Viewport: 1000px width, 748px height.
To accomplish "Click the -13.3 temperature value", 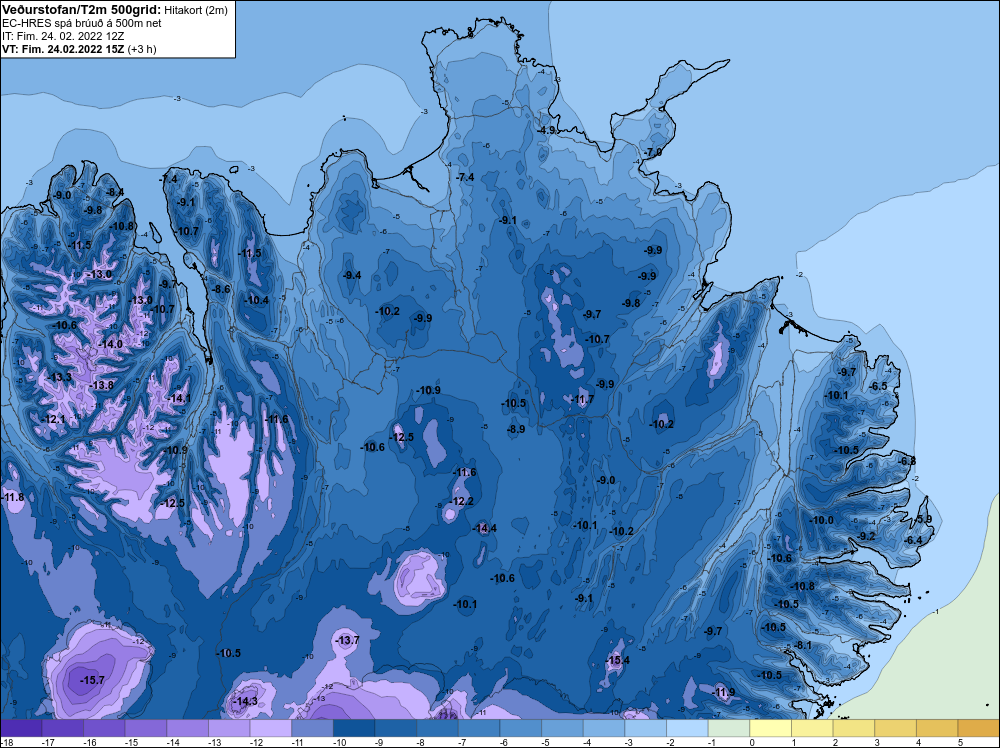I will [60, 377].
